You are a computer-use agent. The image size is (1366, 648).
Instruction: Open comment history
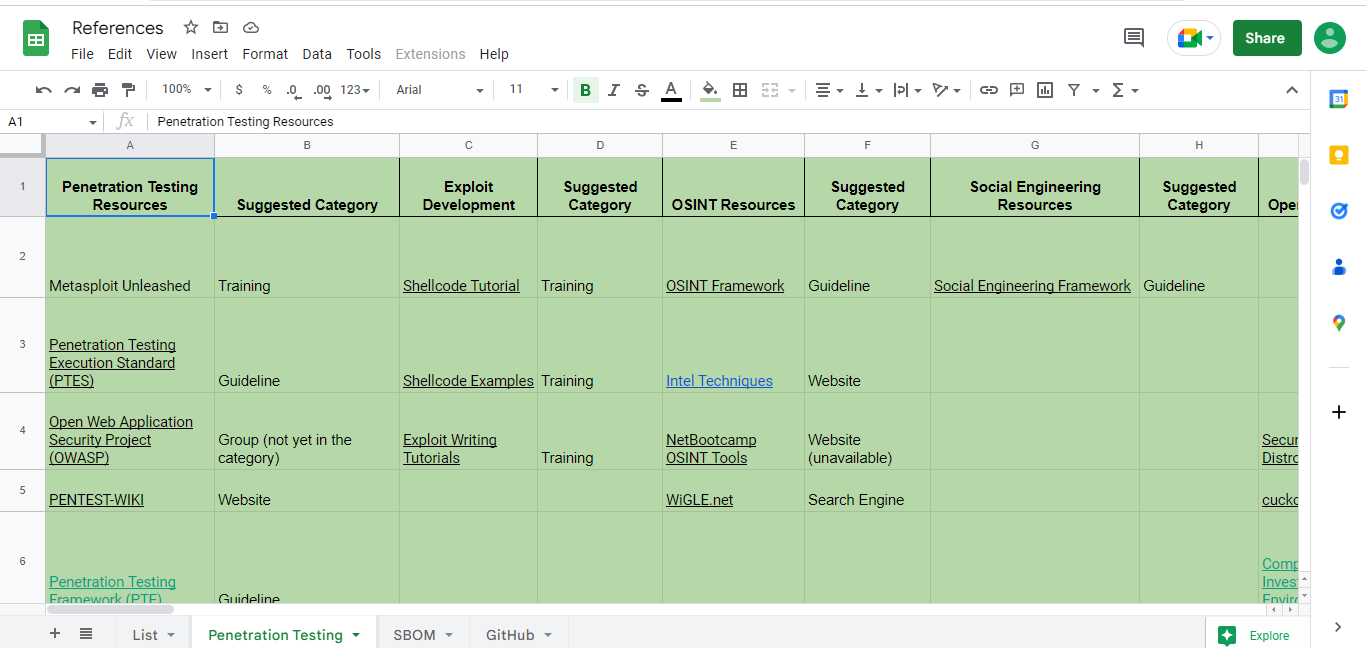tap(1134, 38)
